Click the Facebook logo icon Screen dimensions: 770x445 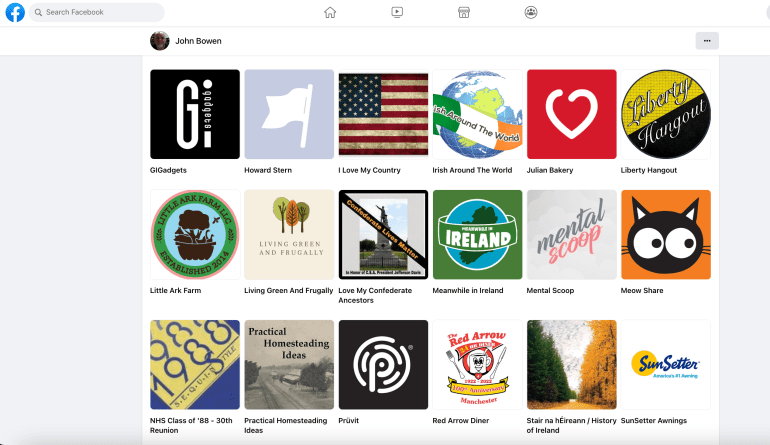click(x=15, y=12)
